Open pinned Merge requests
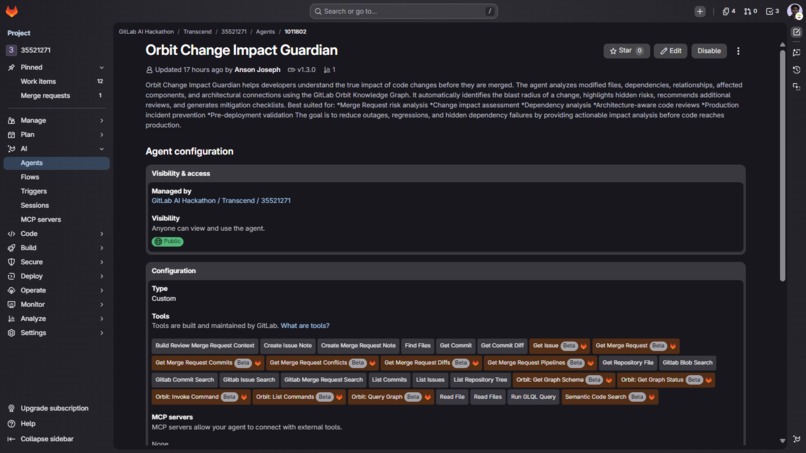Image resolution: width=806 pixels, height=453 pixels. click(x=57, y=96)
